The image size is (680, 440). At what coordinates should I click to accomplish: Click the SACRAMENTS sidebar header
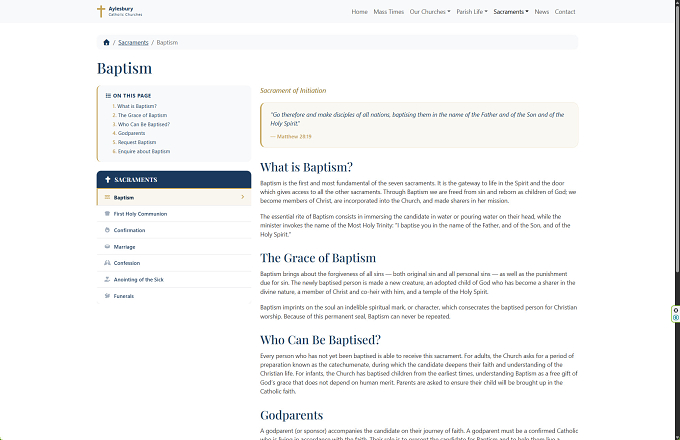pyautogui.click(x=174, y=179)
